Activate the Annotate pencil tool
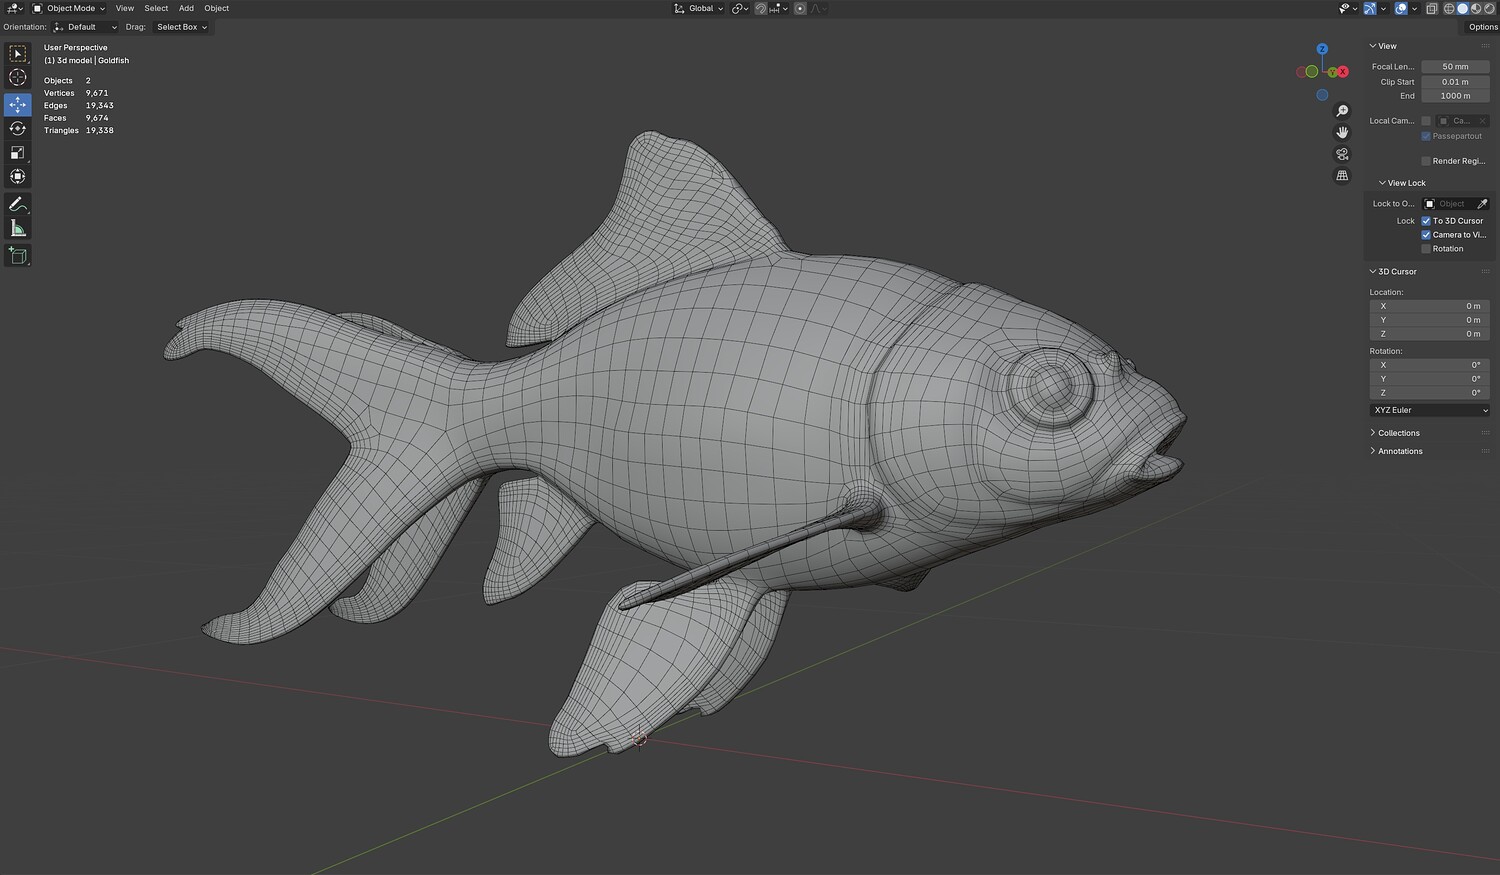 click(x=18, y=204)
